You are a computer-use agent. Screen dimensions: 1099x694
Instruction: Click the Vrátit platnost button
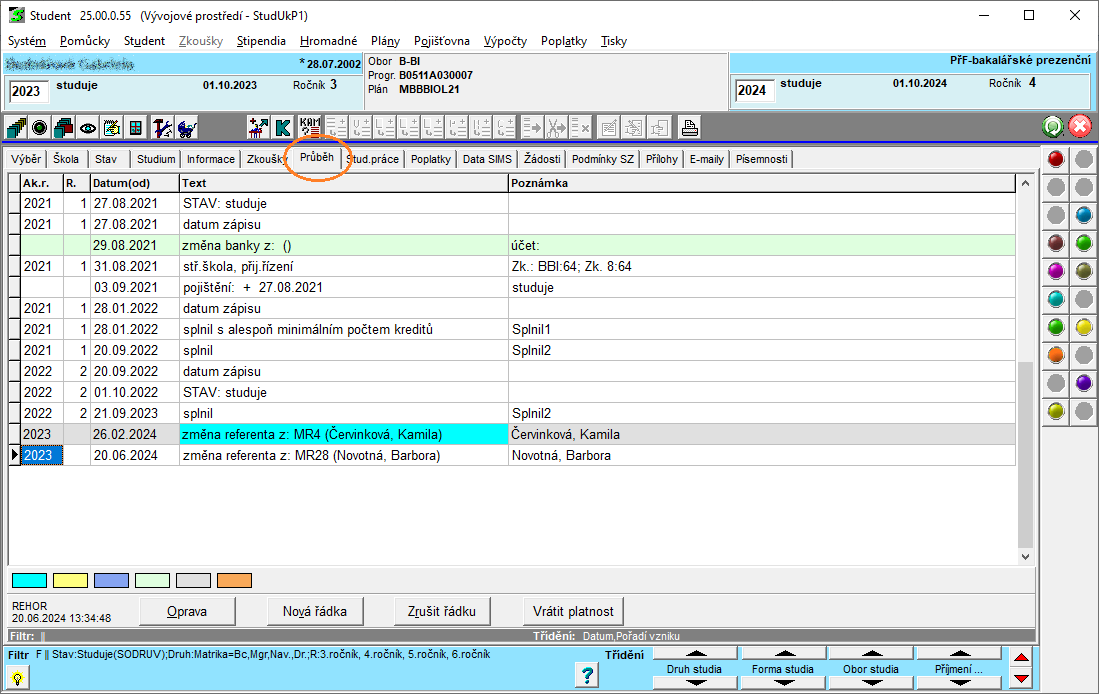(573, 611)
